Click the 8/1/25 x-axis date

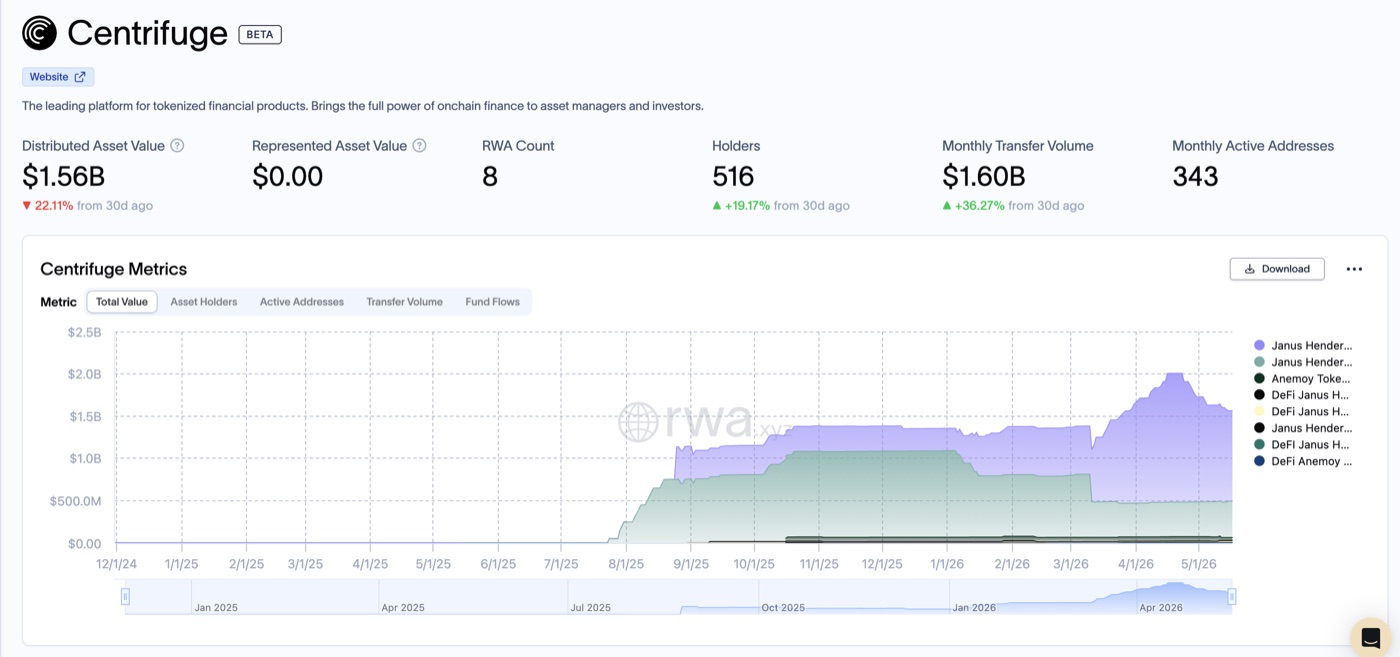625,564
